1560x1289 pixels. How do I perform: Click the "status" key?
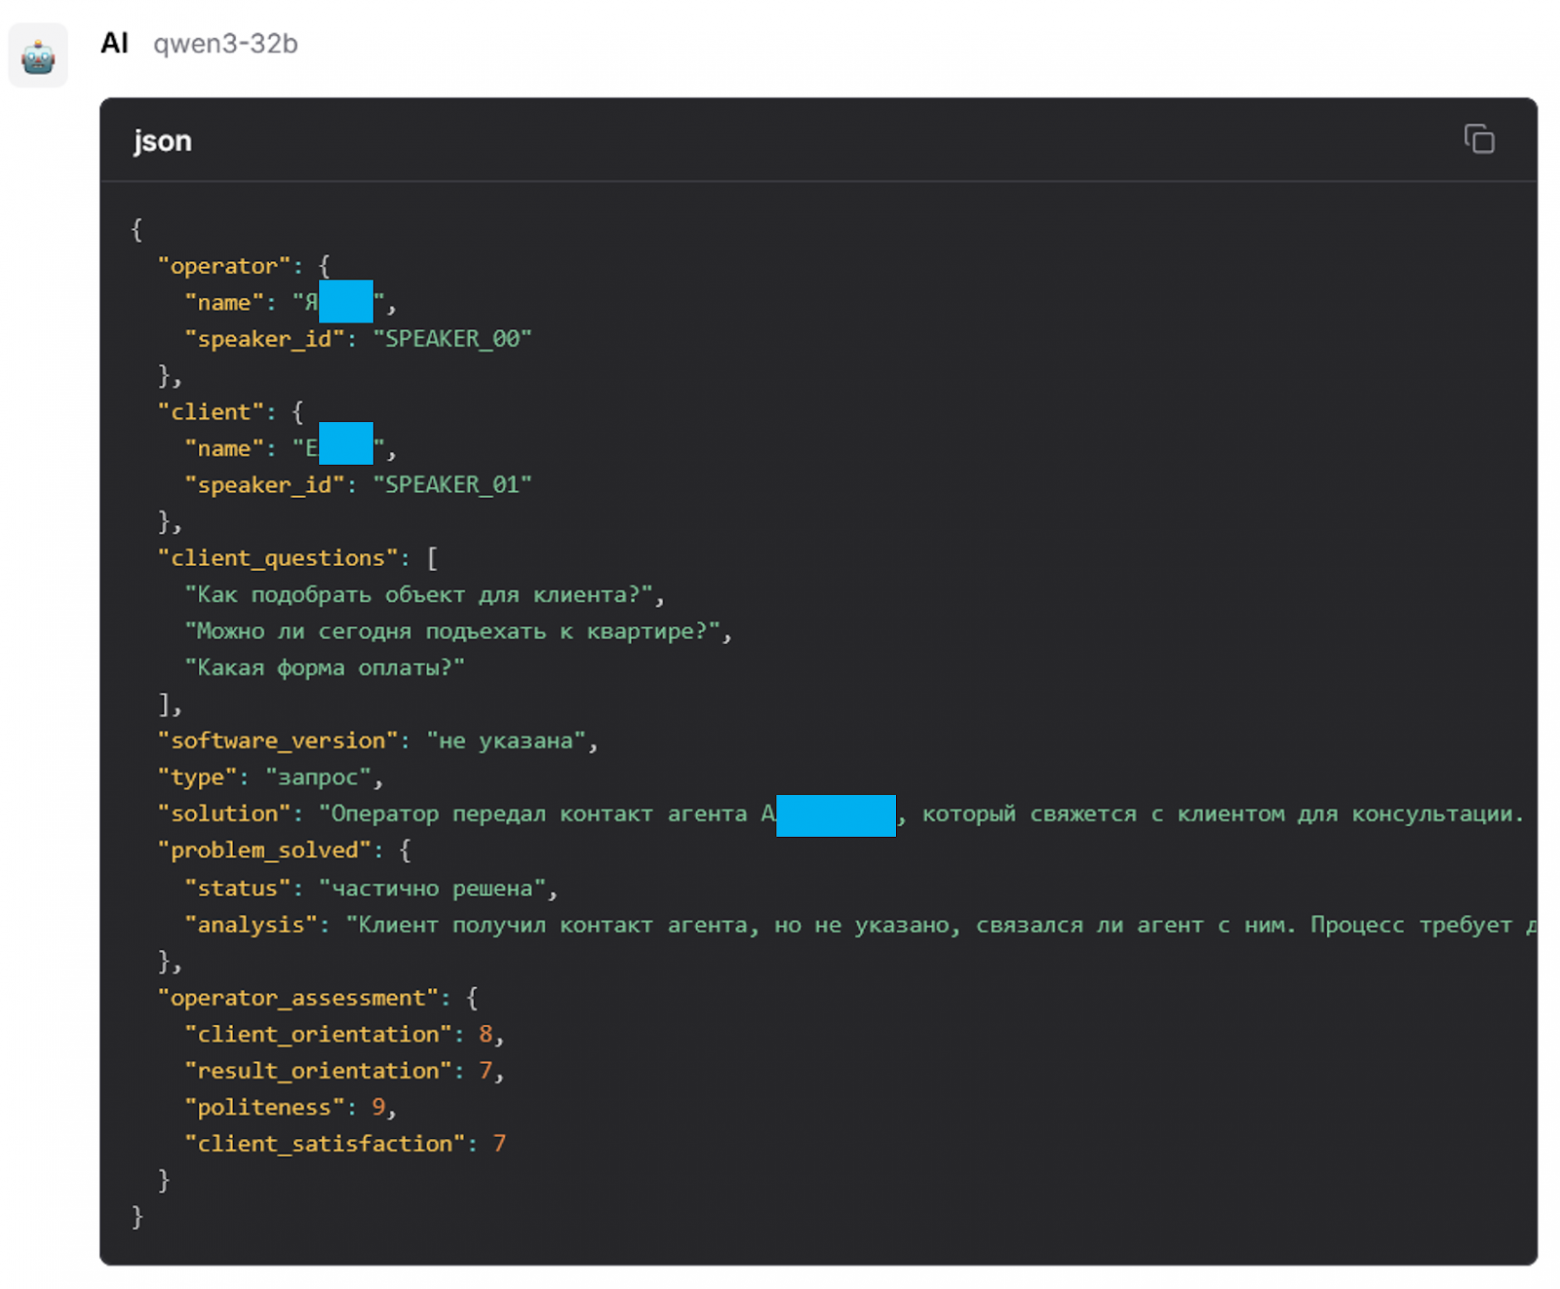237,888
